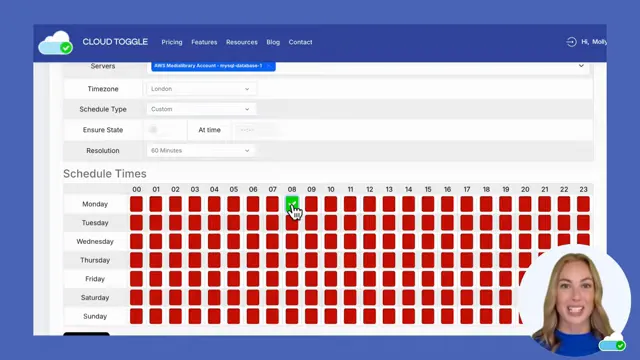Go to Resources in the navigation

[x=242, y=42]
